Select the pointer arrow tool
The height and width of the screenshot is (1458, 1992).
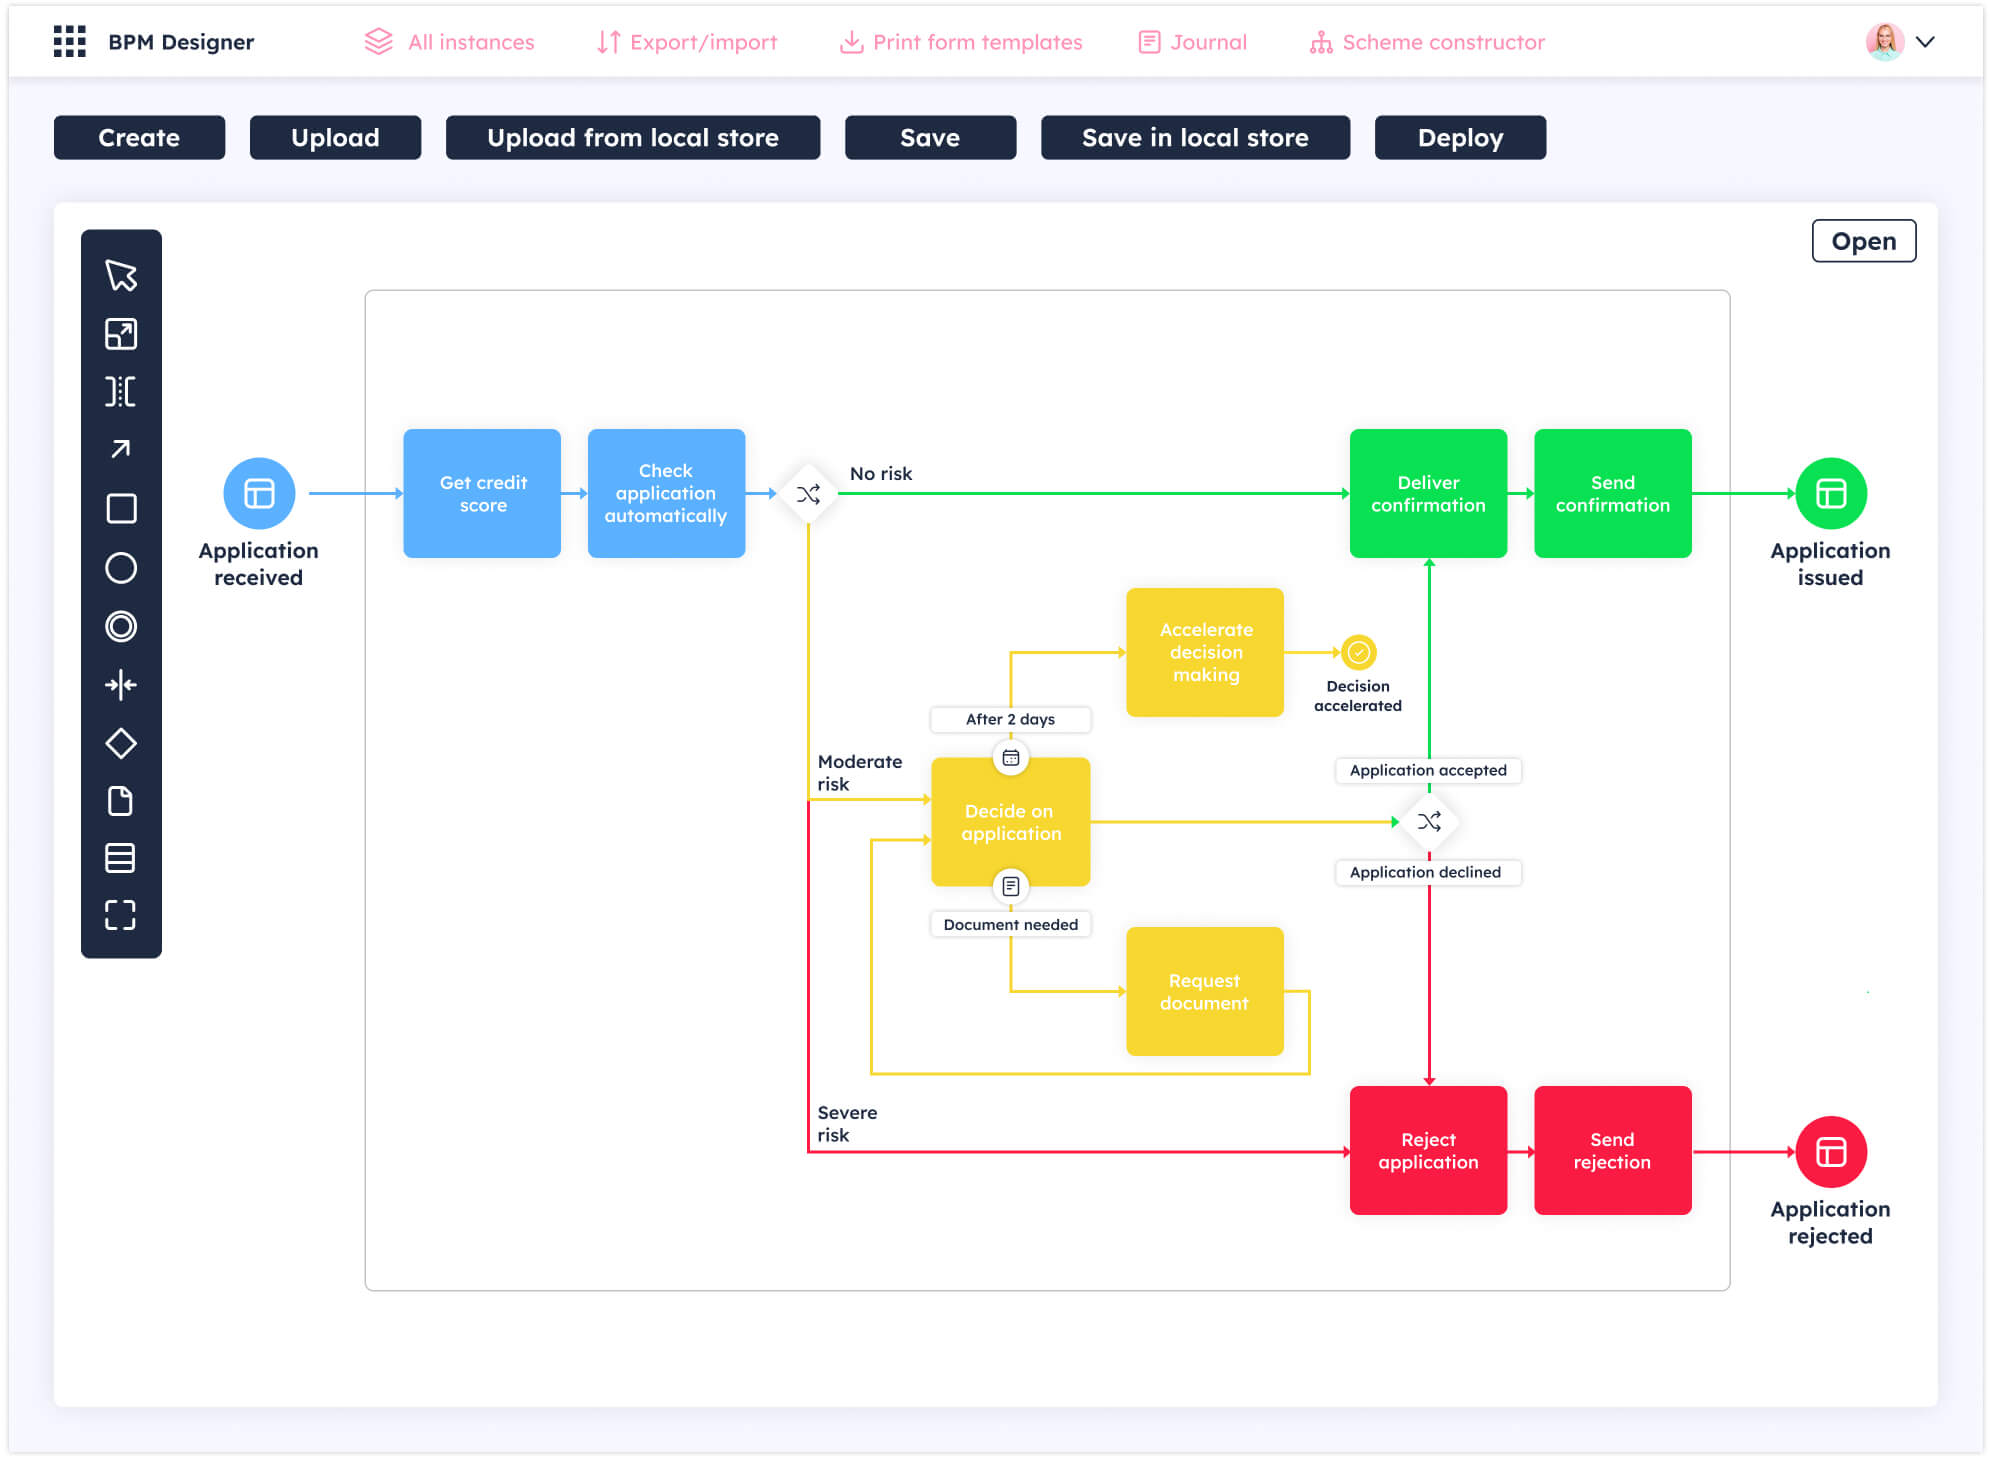[121, 275]
